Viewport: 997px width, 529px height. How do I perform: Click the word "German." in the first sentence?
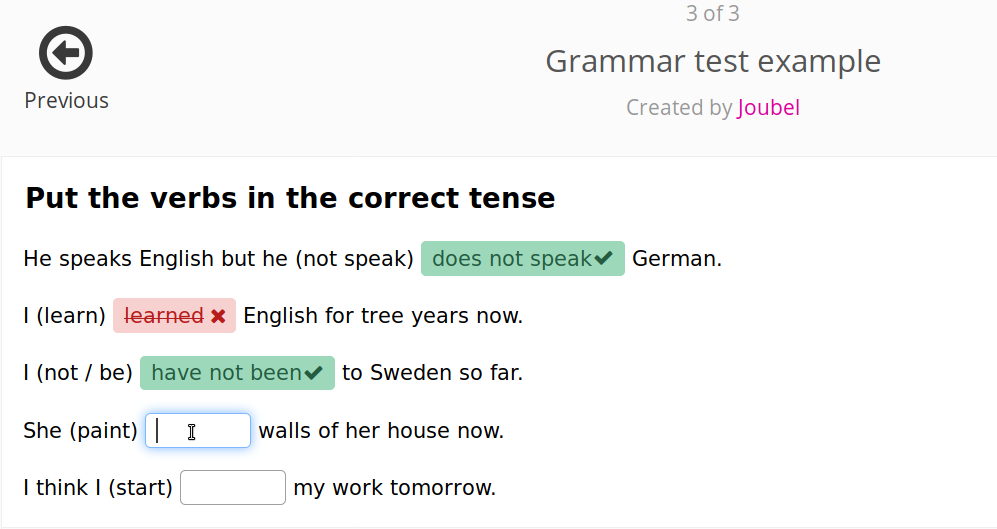coord(677,259)
